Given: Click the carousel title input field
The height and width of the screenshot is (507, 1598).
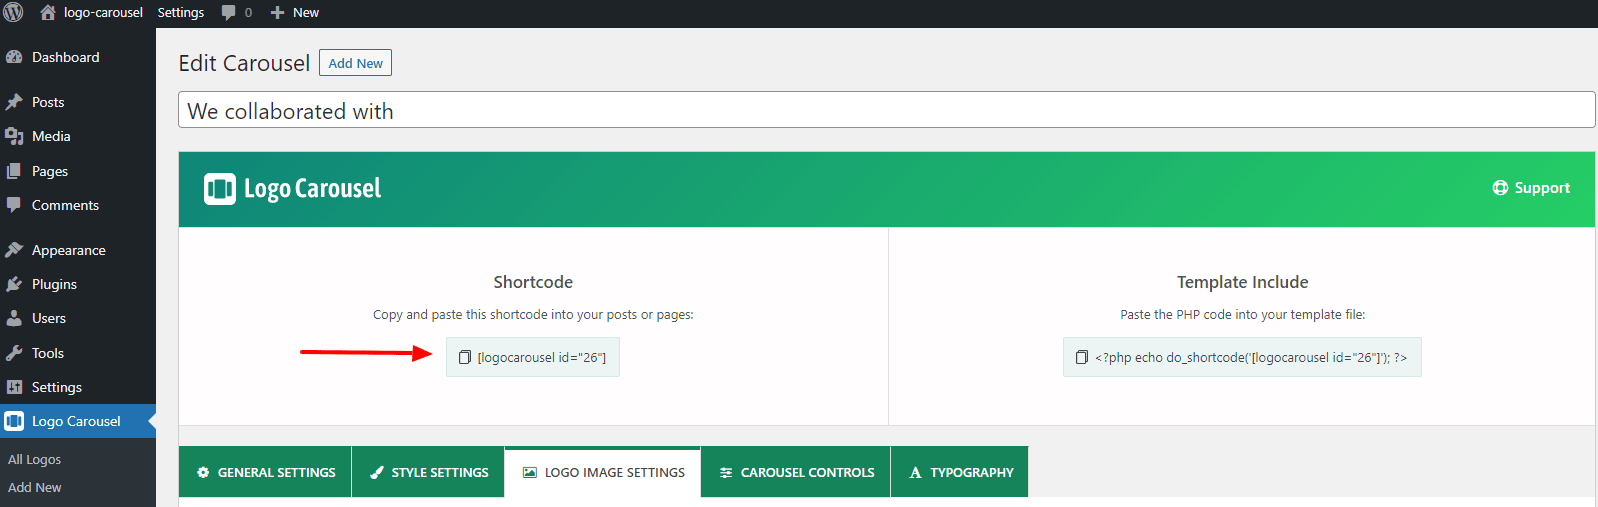Looking at the screenshot, I should click(886, 110).
